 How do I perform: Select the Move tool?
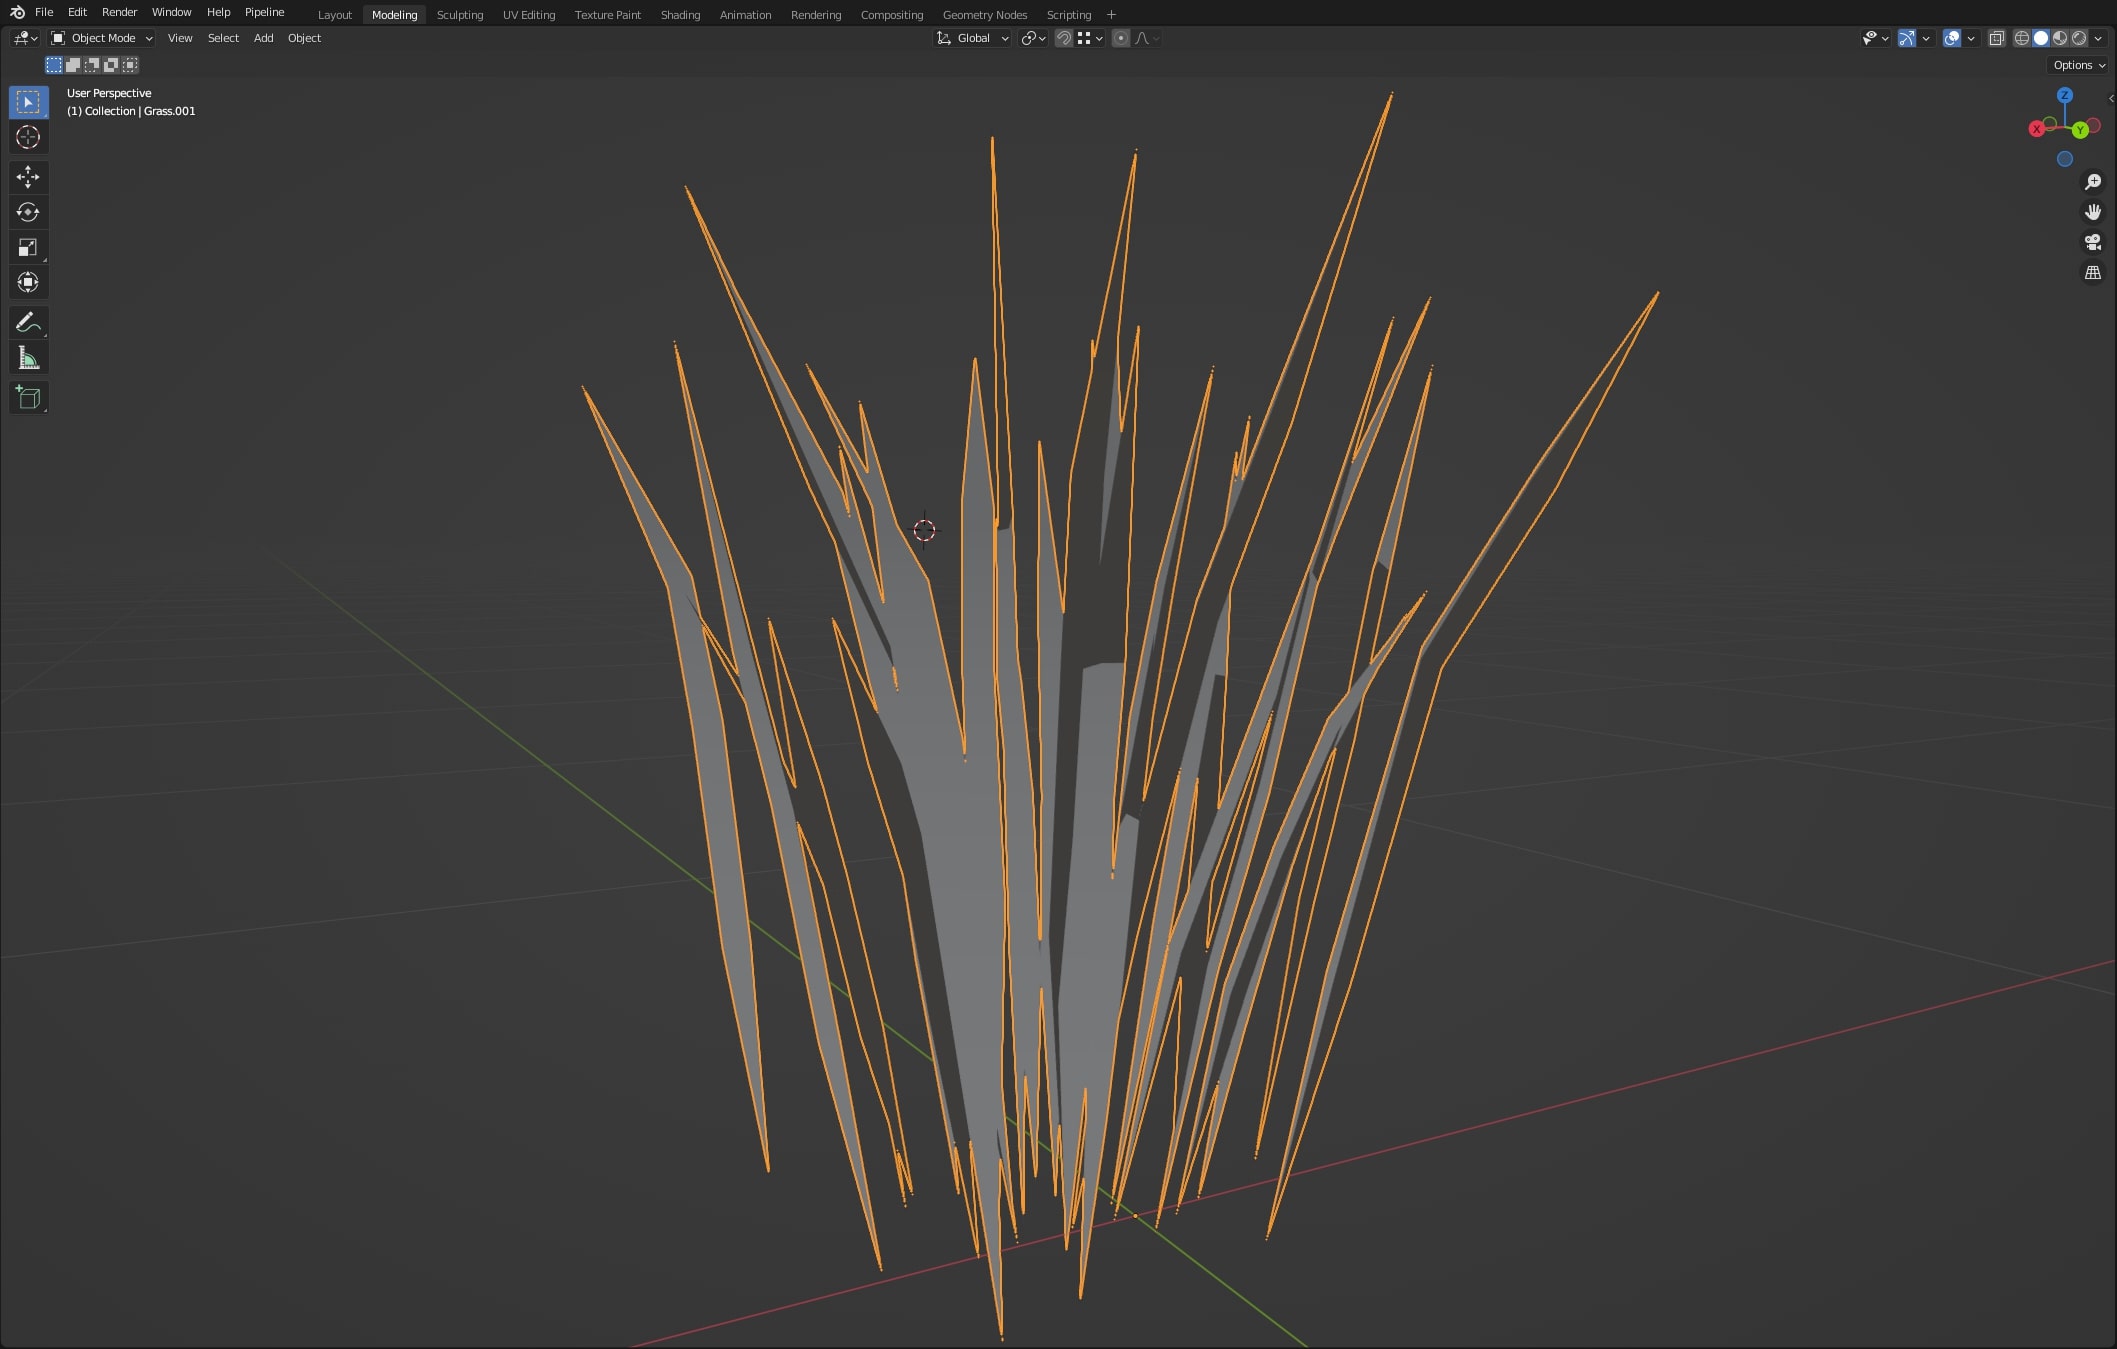(x=28, y=177)
